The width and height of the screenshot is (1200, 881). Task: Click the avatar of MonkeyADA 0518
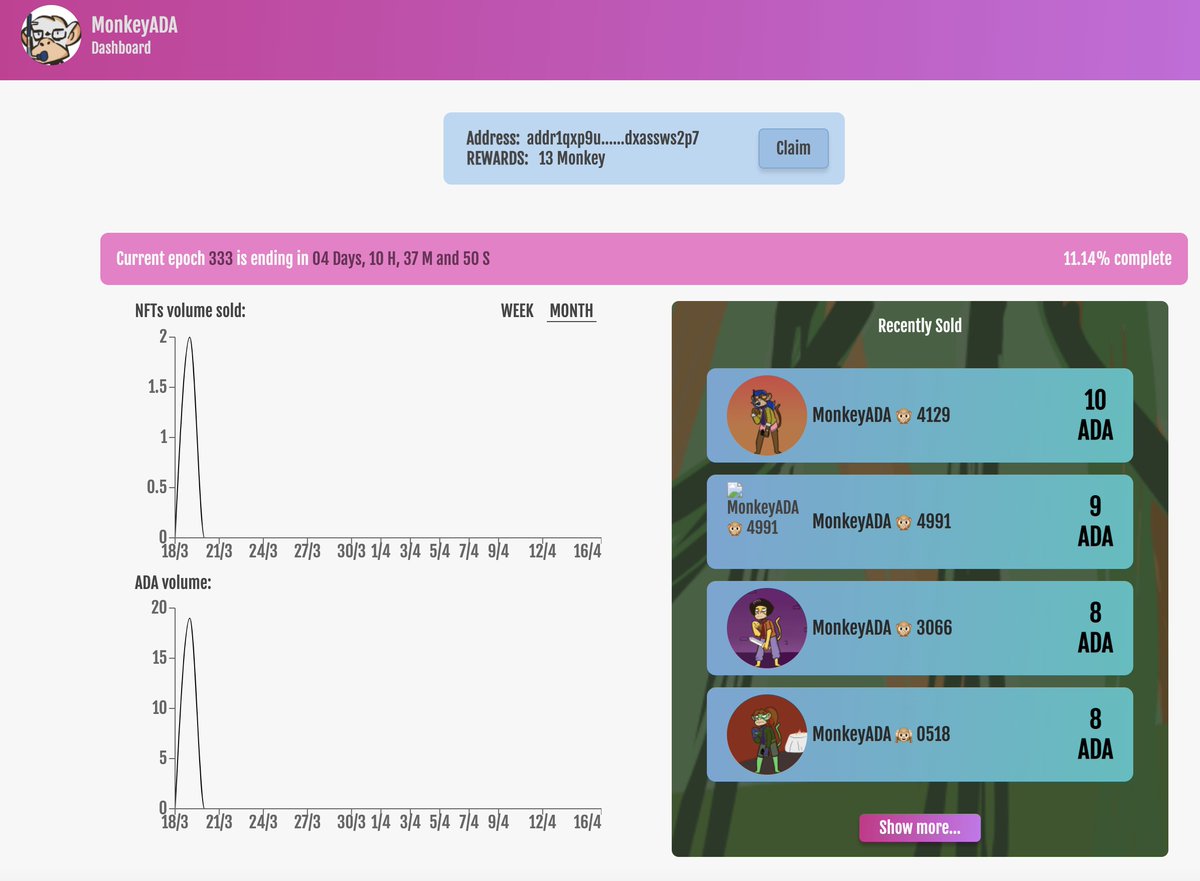(x=764, y=734)
